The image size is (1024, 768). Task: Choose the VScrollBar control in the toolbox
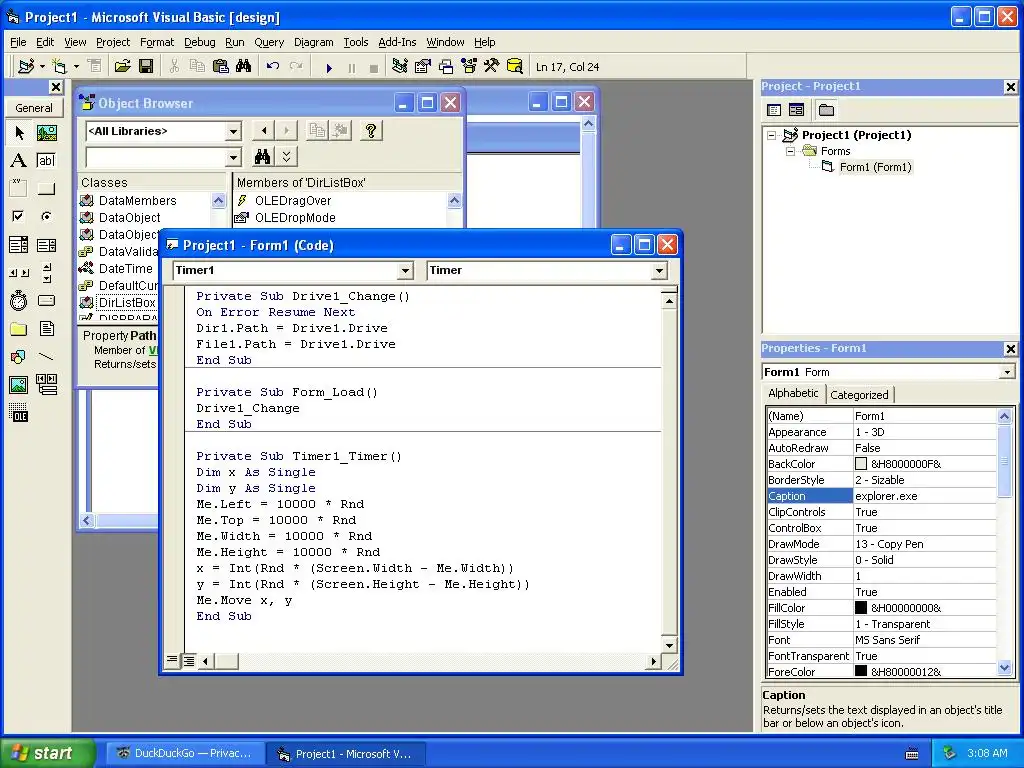pos(46,272)
